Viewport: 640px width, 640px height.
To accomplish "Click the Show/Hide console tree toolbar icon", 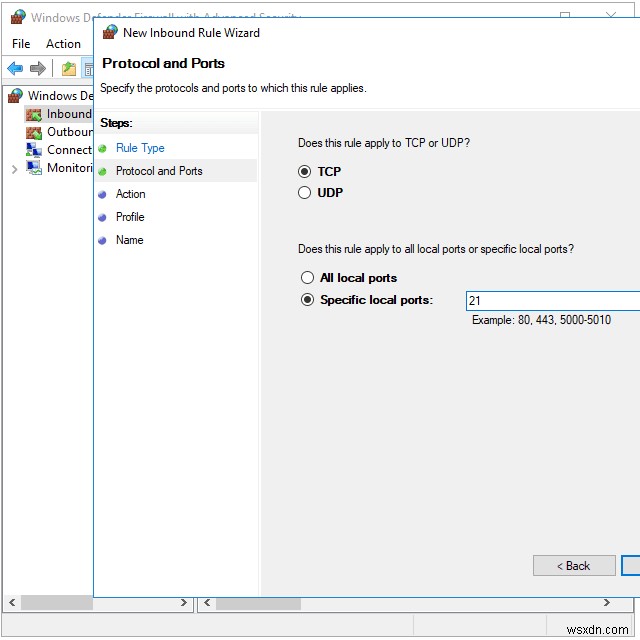I will pyautogui.click(x=89, y=69).
